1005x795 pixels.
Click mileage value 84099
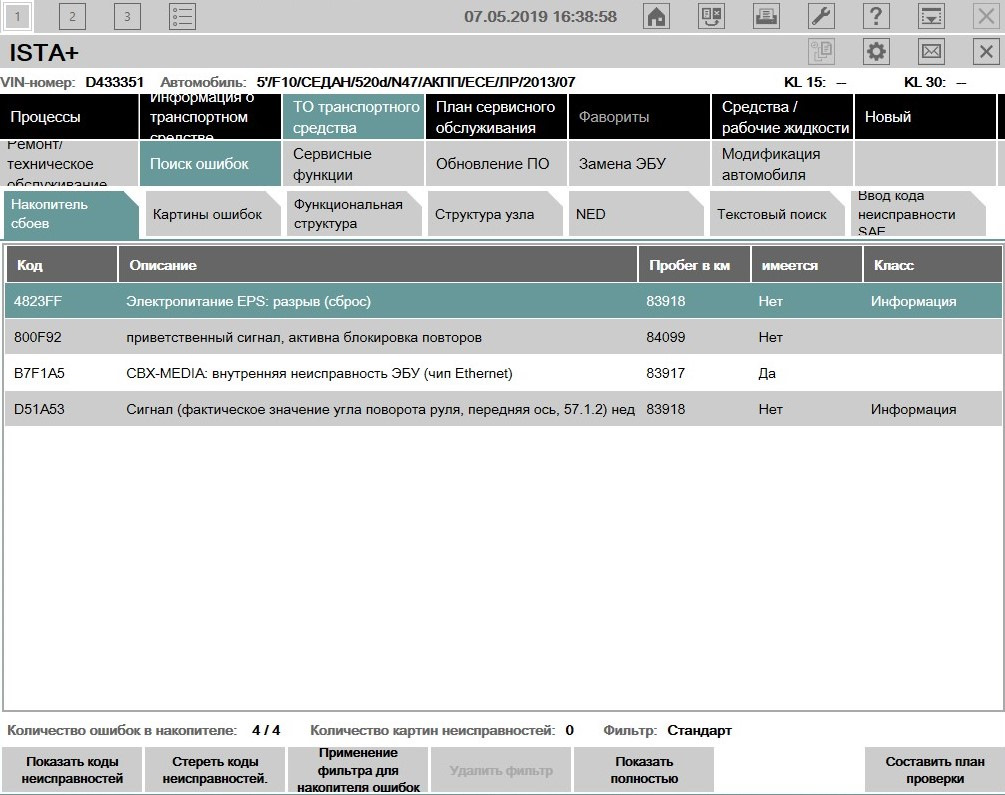(x=665, y=337)
